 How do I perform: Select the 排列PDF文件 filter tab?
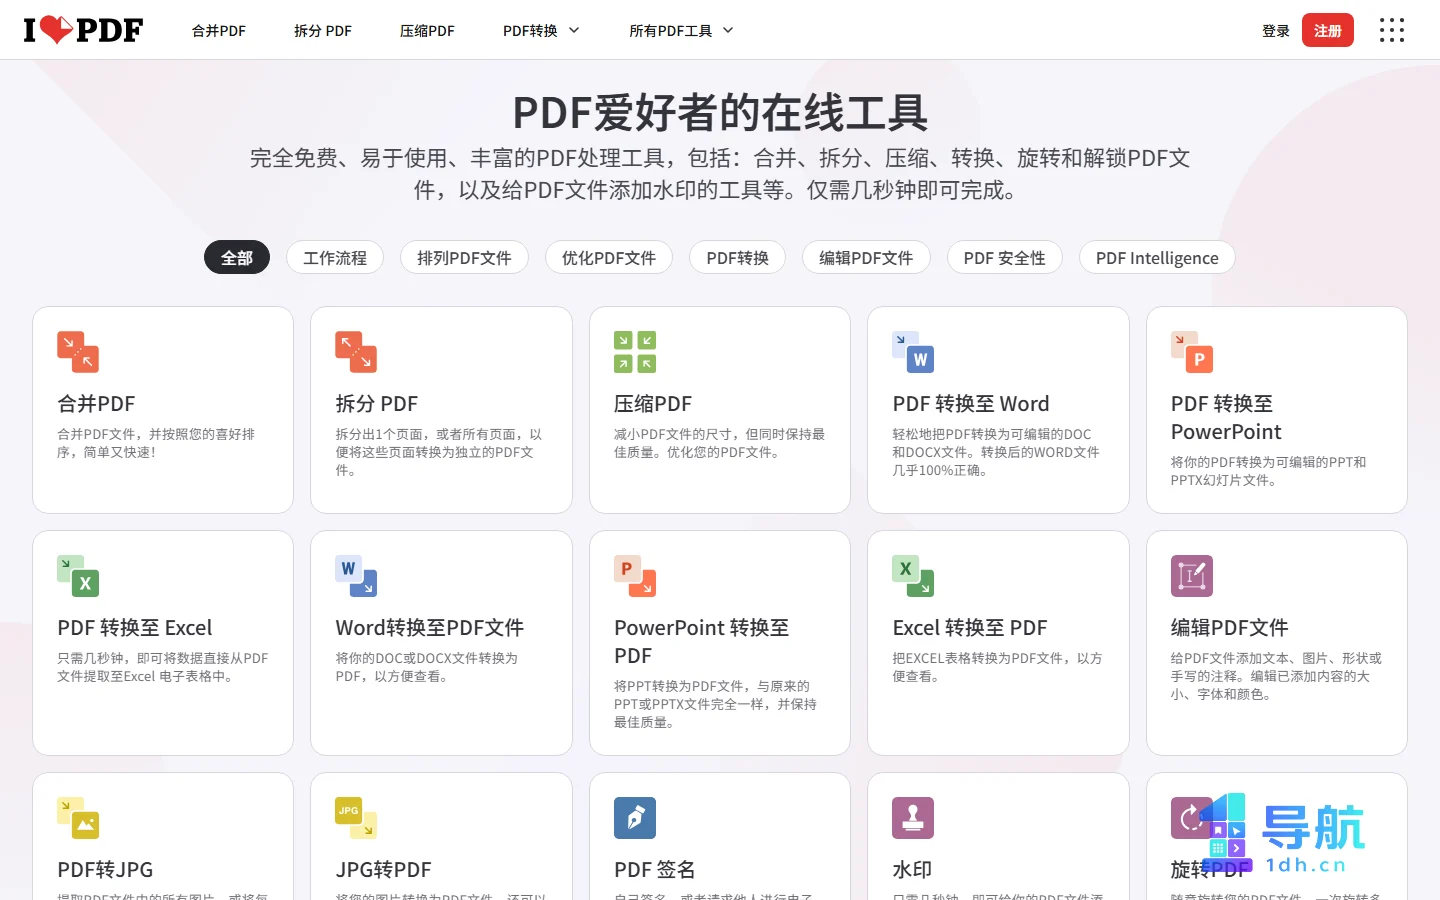click(x=464, y=258)
